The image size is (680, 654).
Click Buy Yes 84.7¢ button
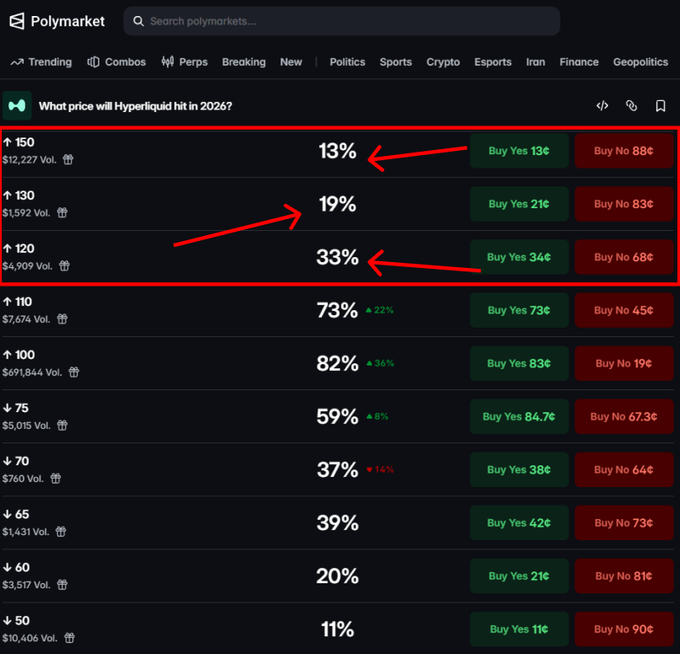519,416
